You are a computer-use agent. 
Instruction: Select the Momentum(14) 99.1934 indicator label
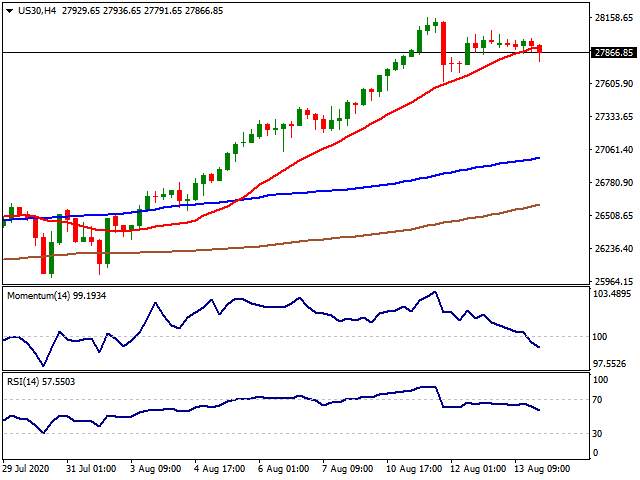56,296
